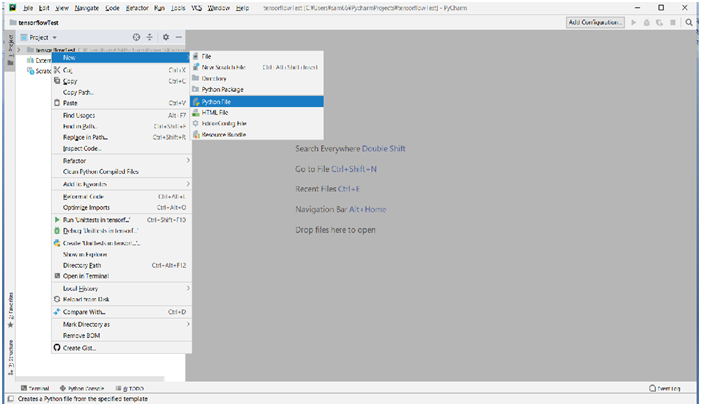Select Cut from the context menu
Viewport: 701px width, 406px height.
(x=121, y=70)
